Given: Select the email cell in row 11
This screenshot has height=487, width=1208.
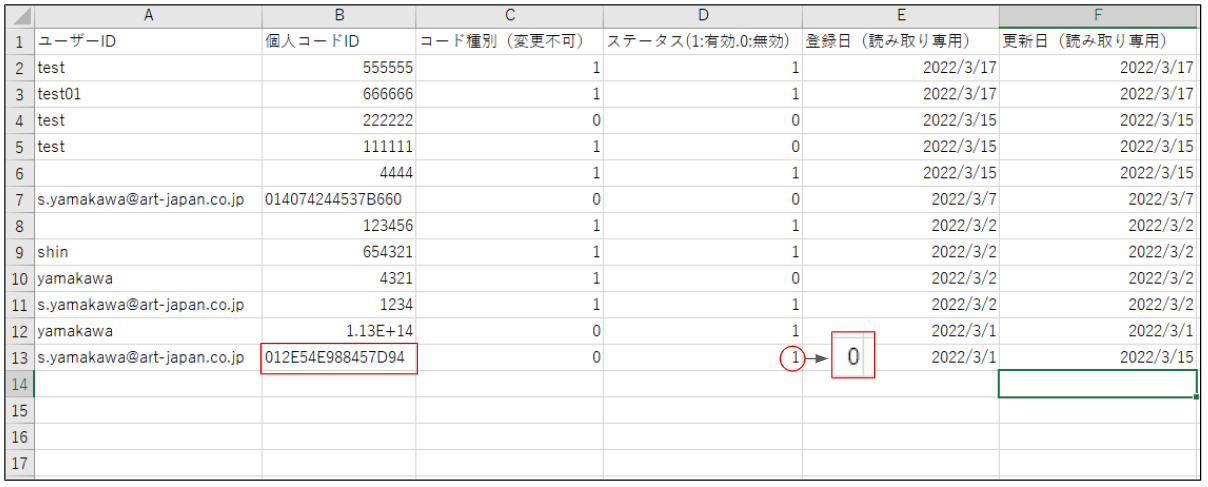Looking at the screenshot, I should 148,305.
